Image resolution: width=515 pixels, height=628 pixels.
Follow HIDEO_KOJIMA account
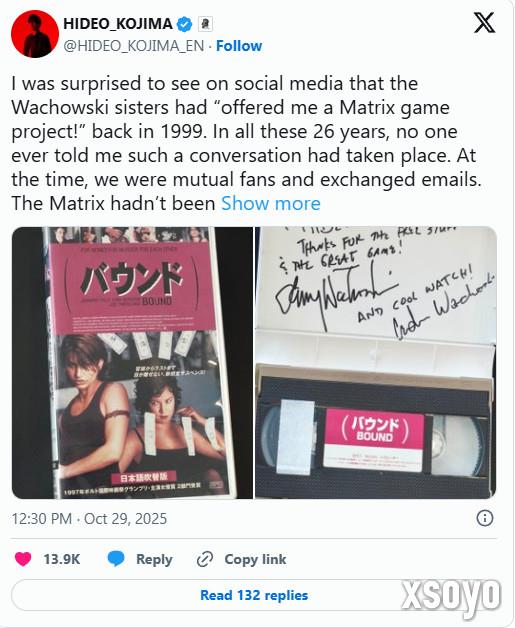(x=239, y=46)
